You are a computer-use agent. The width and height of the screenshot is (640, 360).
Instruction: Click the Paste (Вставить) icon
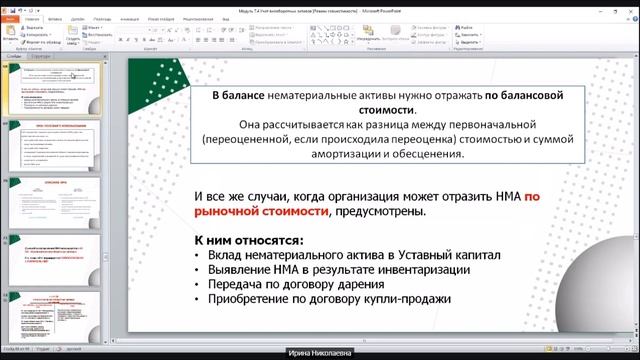(x=10, y=31)
